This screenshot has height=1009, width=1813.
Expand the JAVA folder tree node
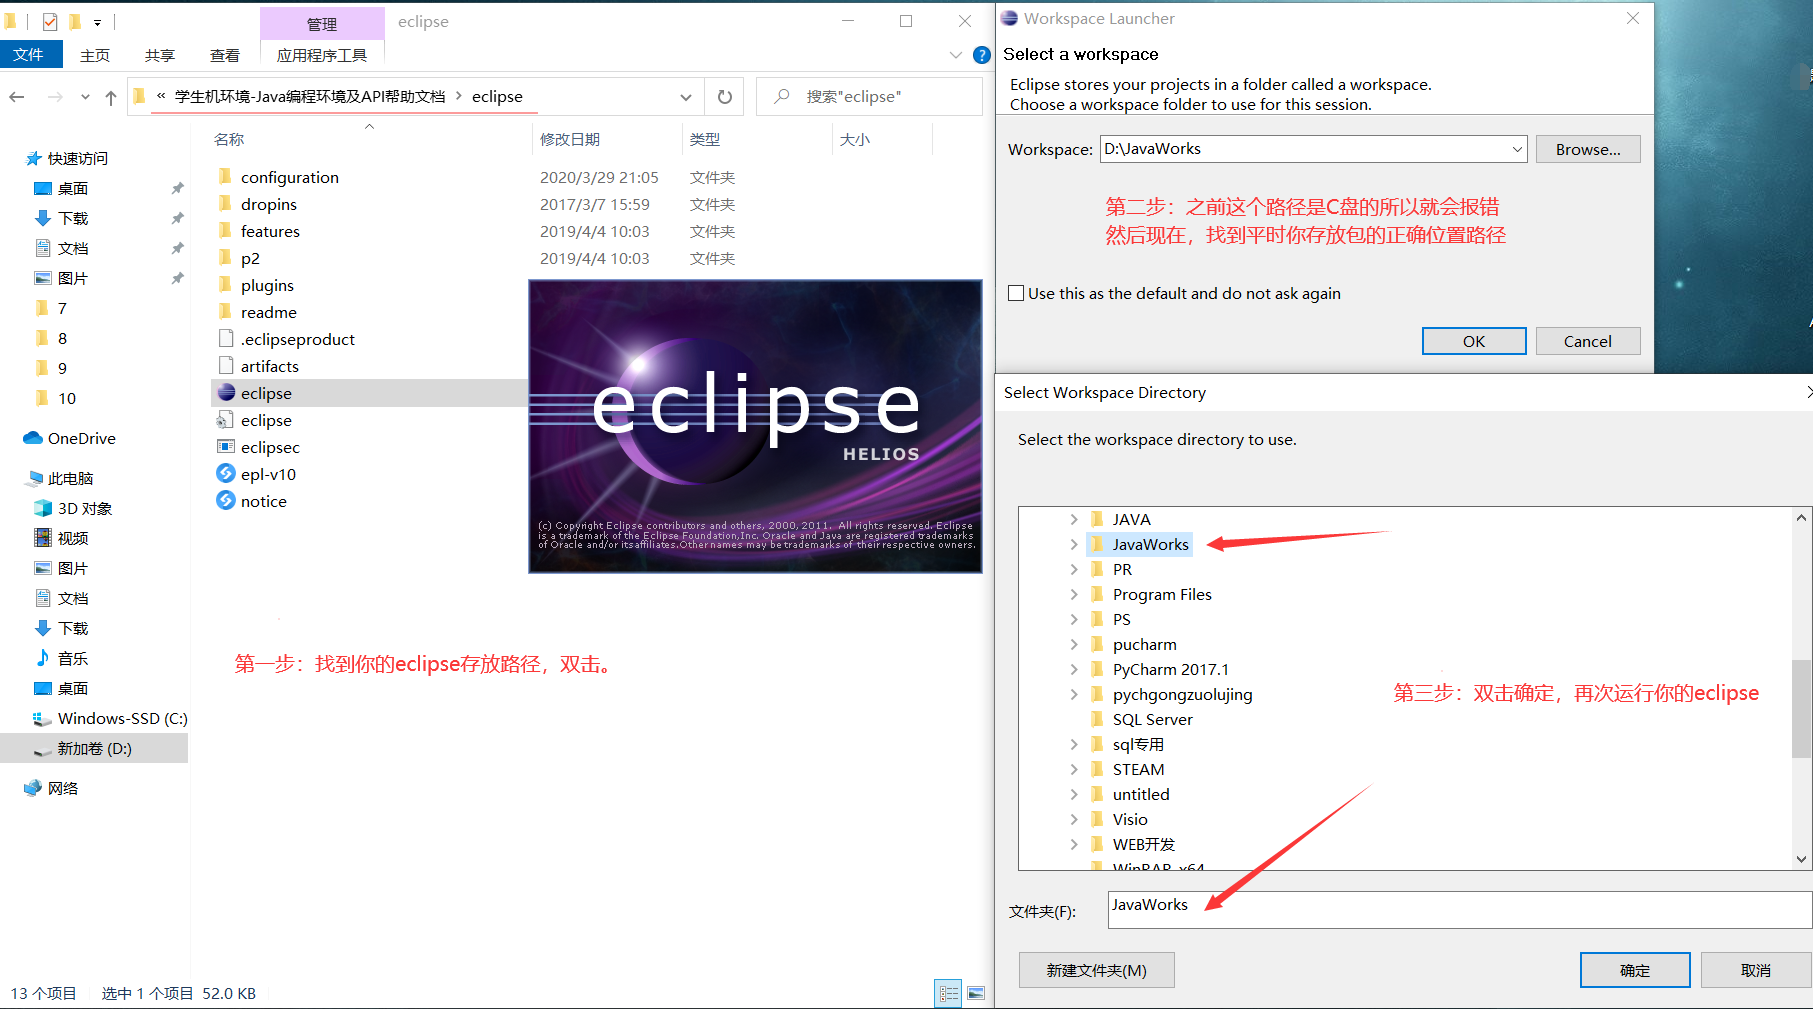point(1074,519)
